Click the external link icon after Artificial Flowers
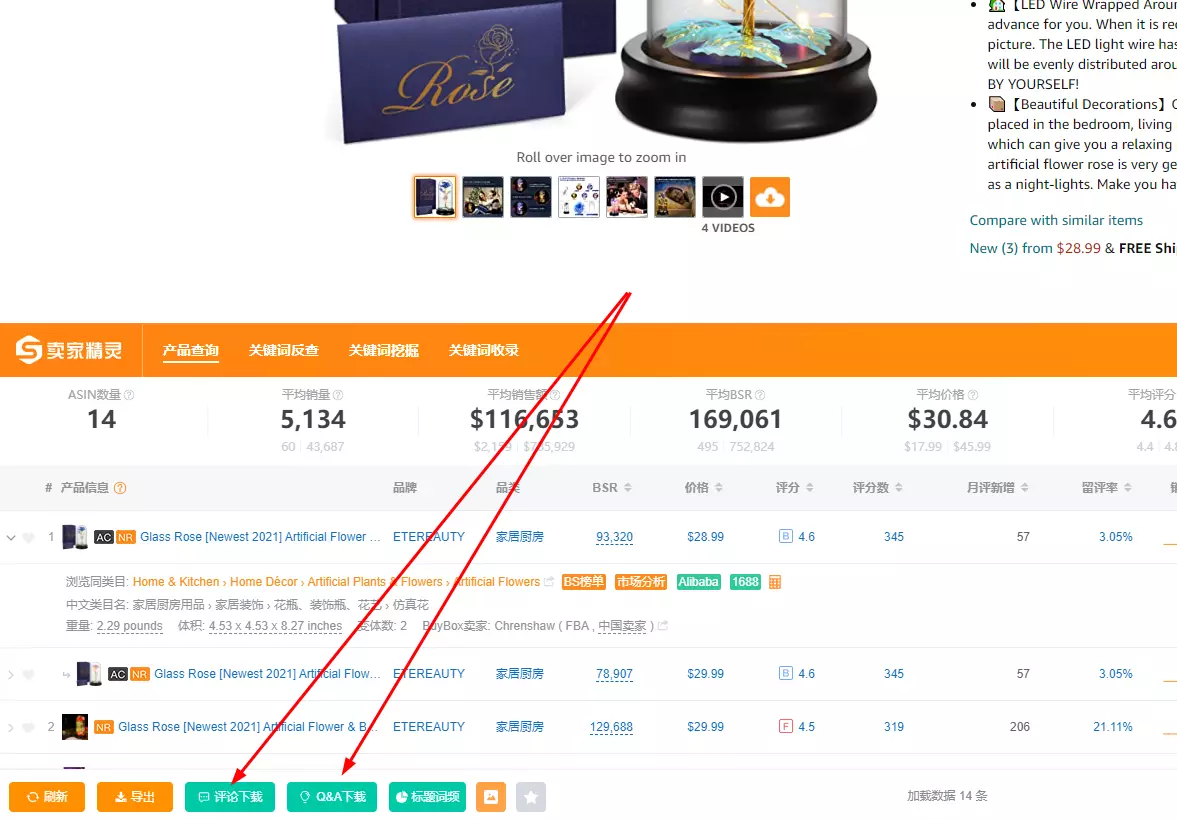Screen dimensions: 1177x820 pos(549,582)
